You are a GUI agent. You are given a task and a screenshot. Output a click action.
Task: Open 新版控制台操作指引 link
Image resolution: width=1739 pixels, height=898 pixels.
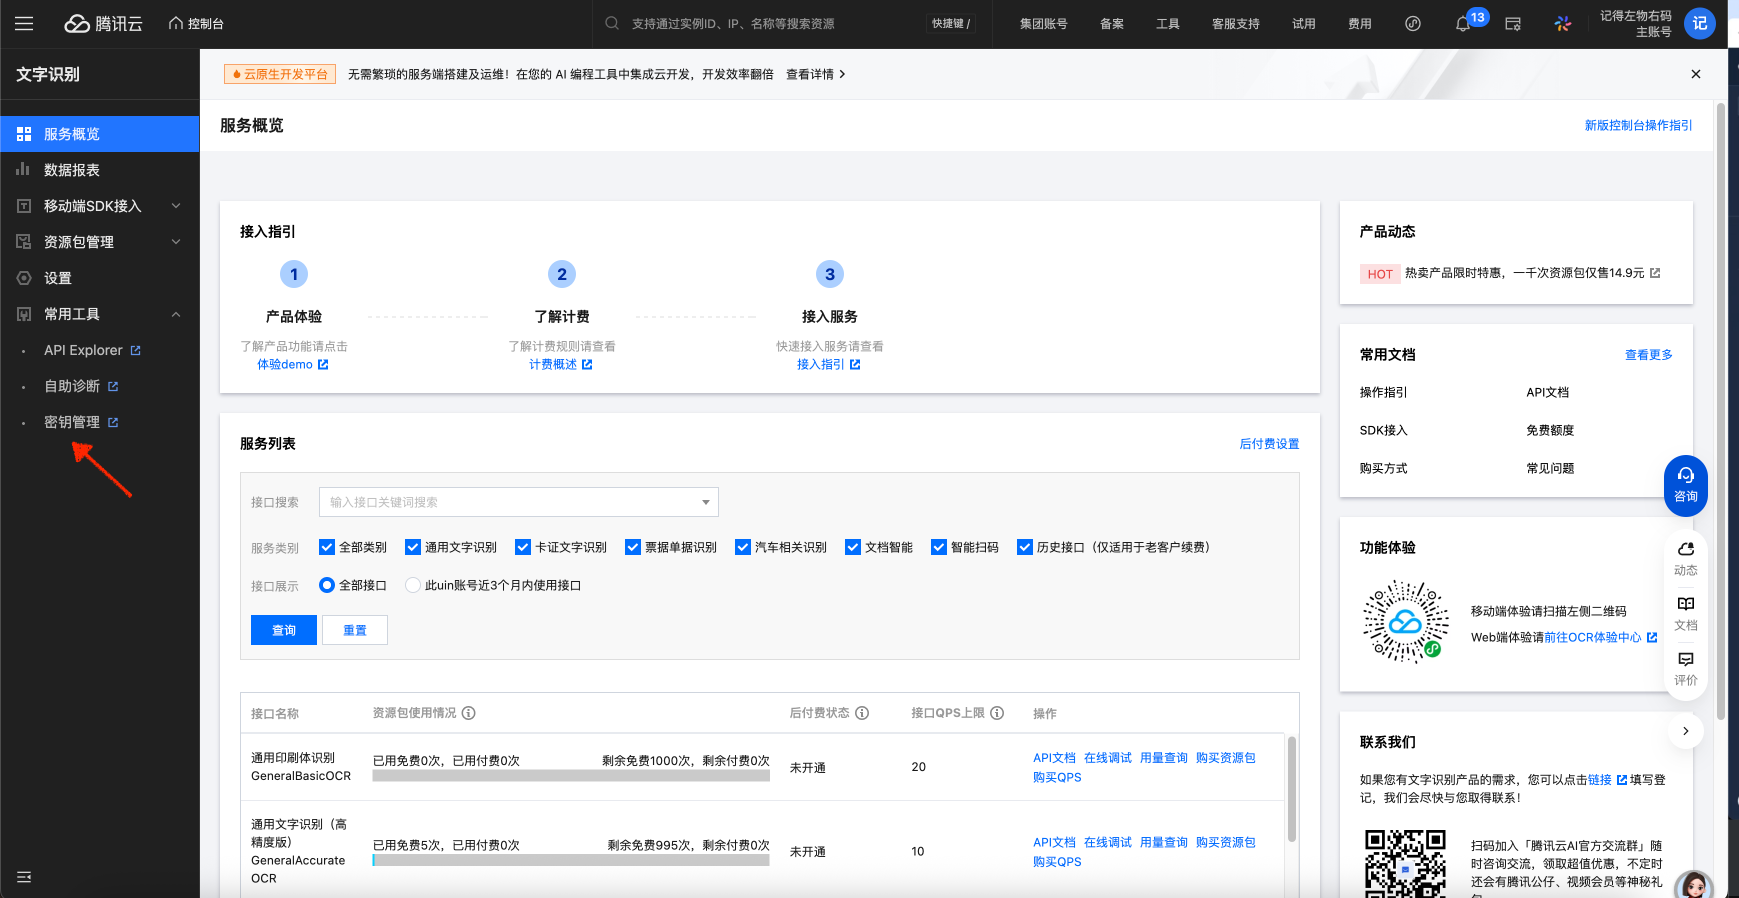pos(1639,125)
